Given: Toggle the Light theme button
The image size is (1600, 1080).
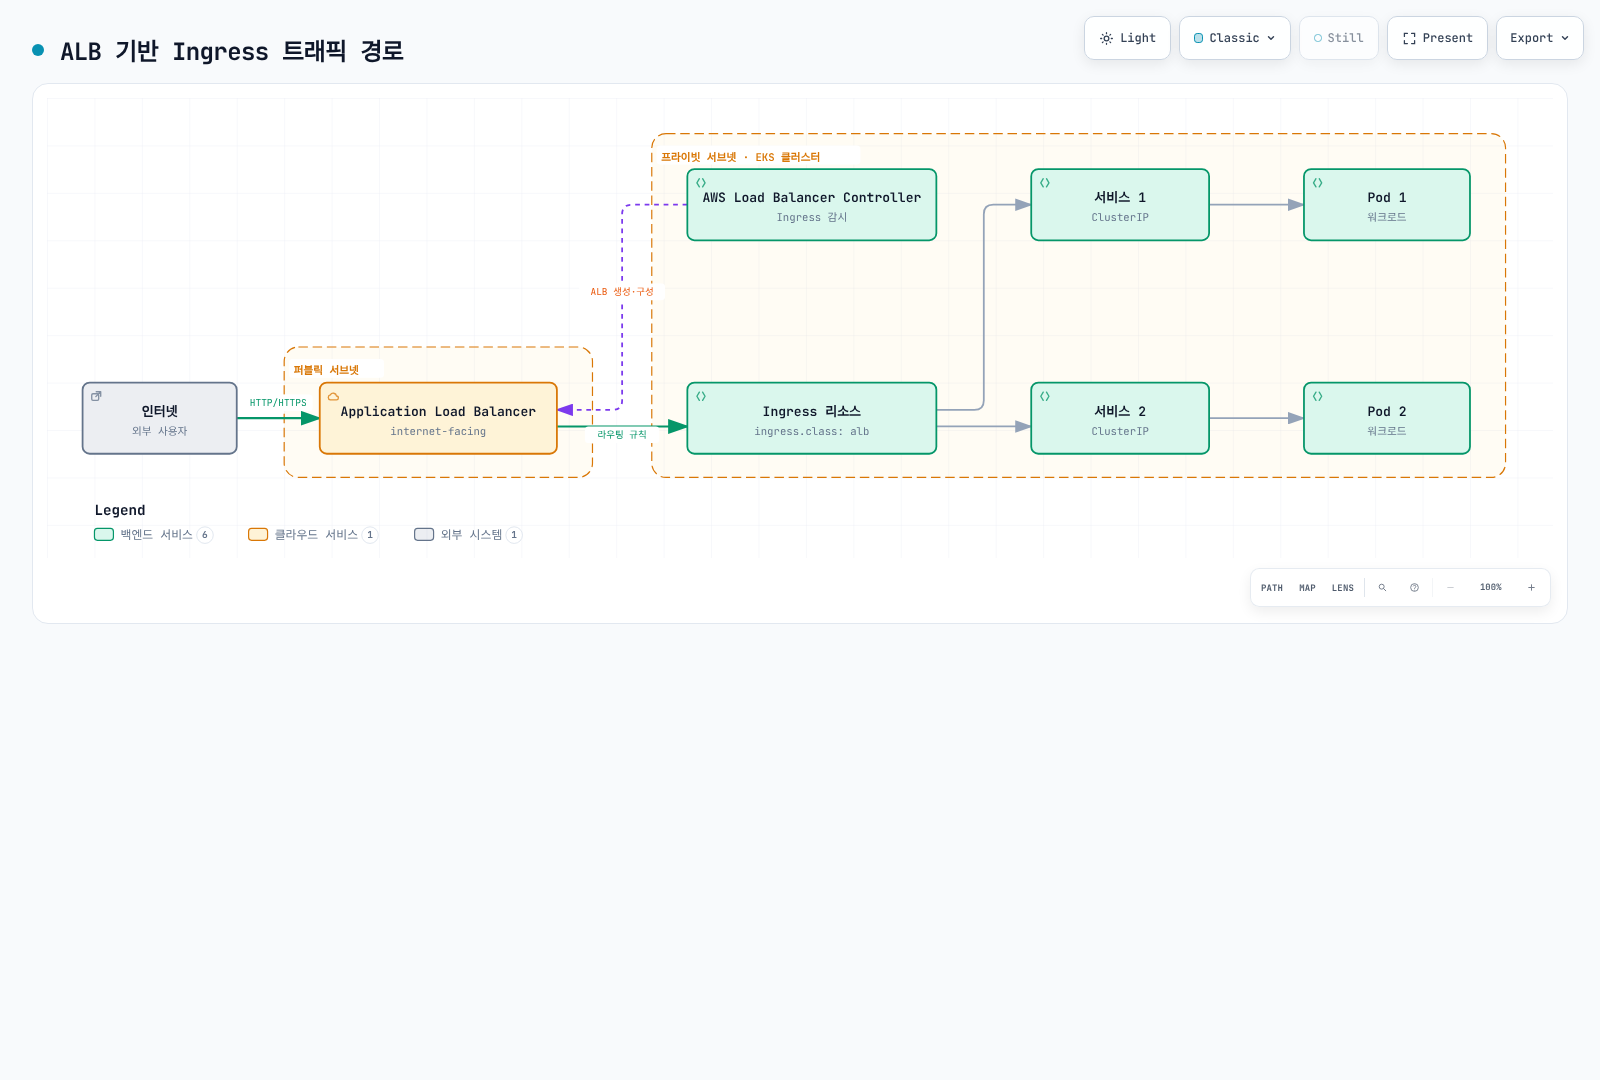Looking at the screenshot, I should (1127, 38).
